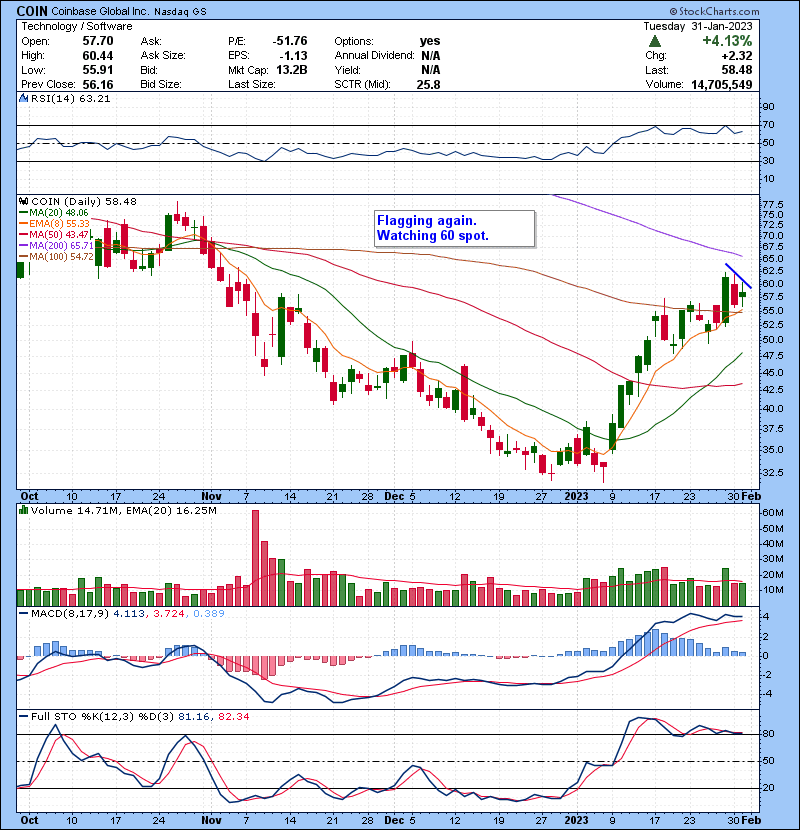The height and width of the screenshot is (830, 800).
Task: Click the Mkt Cap value 13.2B
Action: tap(292, 70)
